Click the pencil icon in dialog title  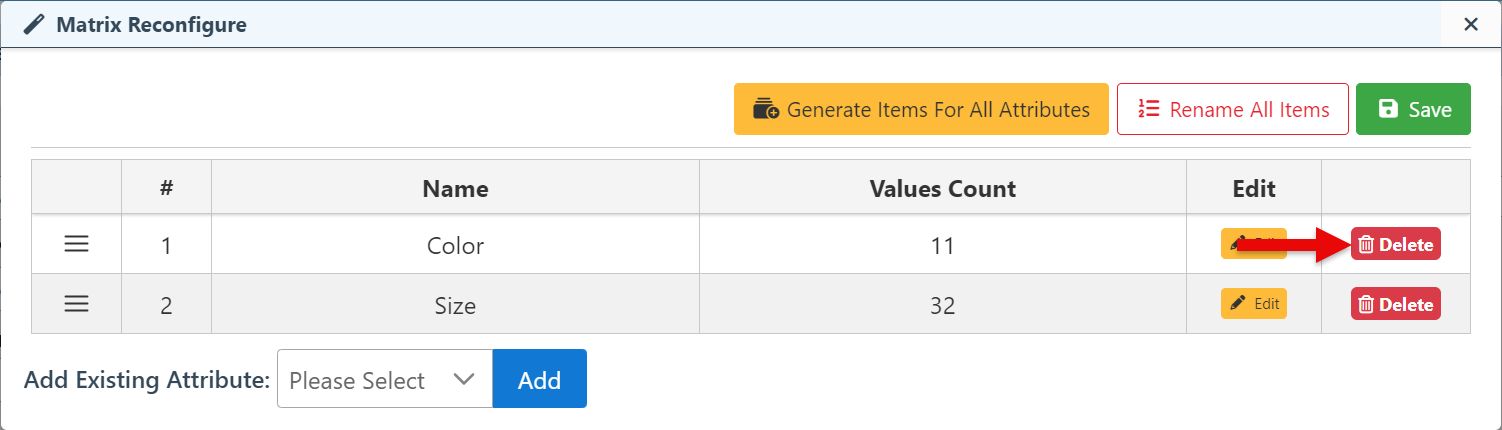coord(33,25)
